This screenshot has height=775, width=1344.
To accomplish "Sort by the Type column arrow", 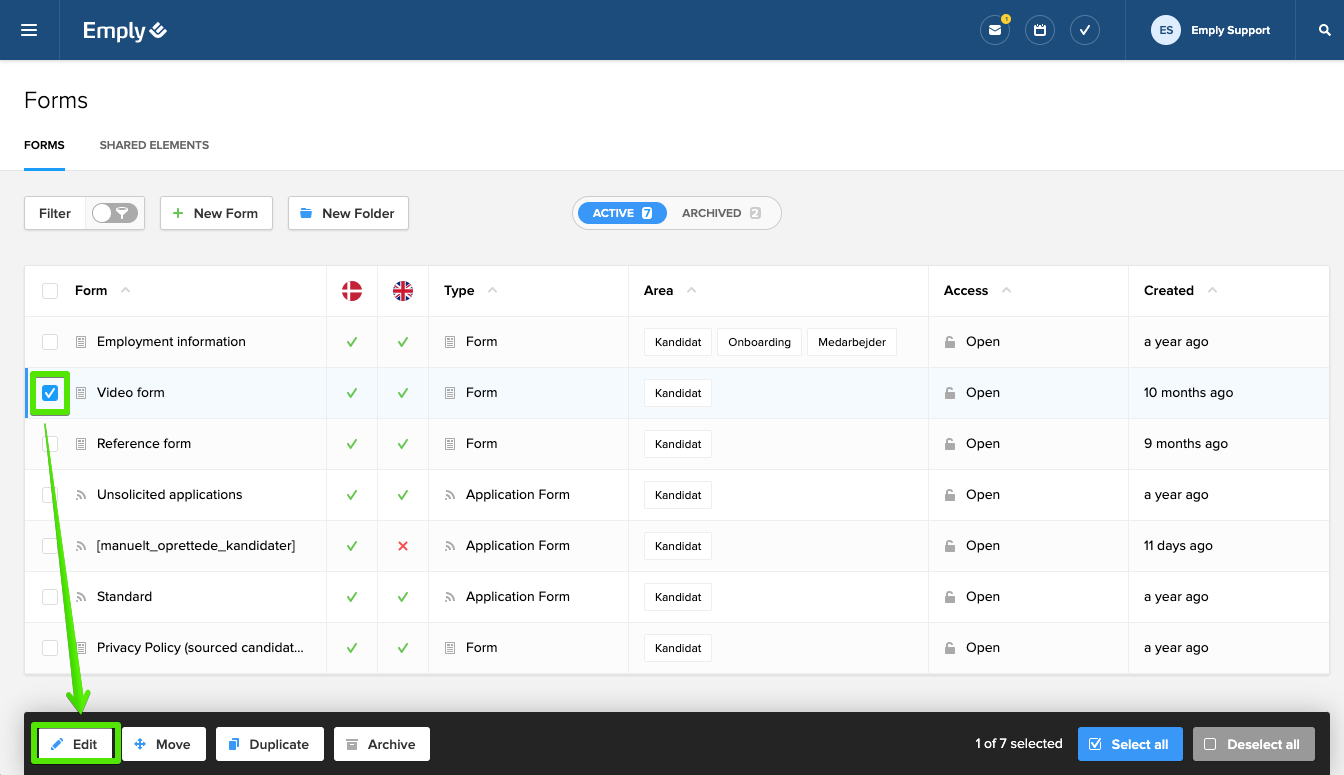I will [492, 291].
